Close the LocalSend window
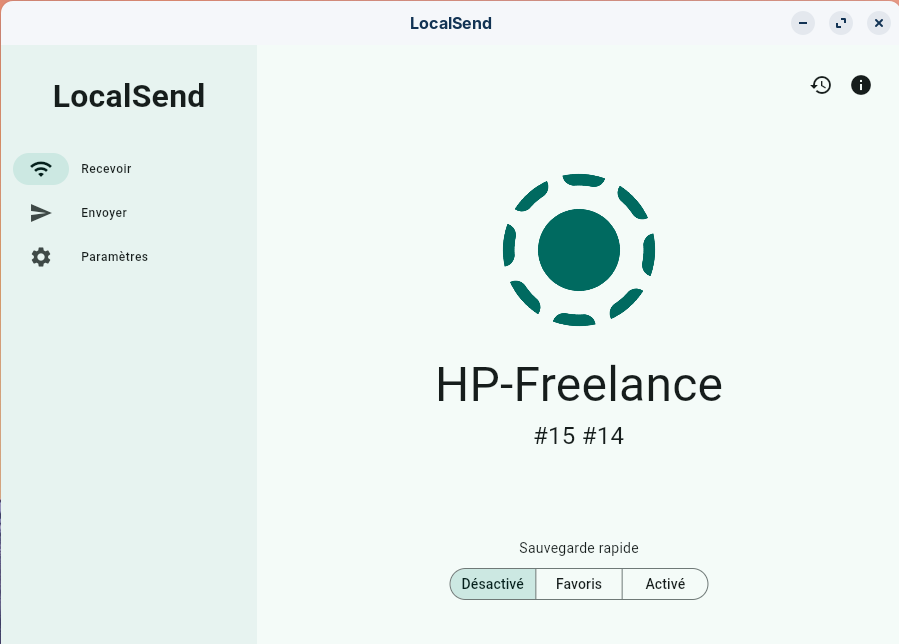 879,23
